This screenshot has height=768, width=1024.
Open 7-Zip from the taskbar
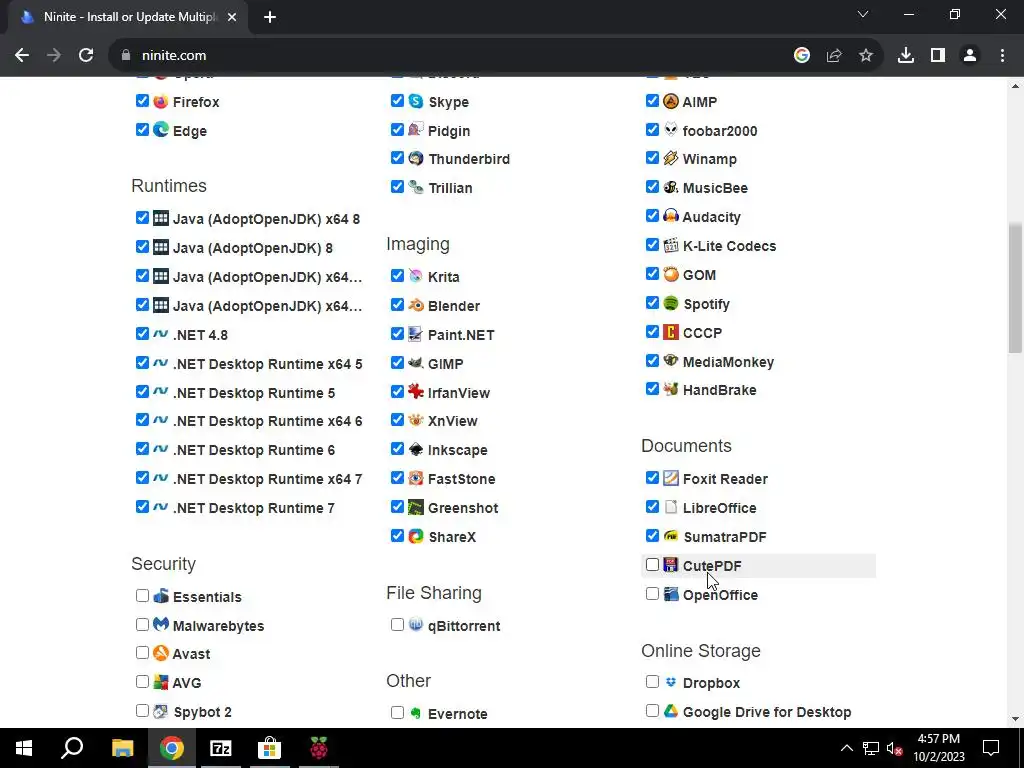pos(221,748)
